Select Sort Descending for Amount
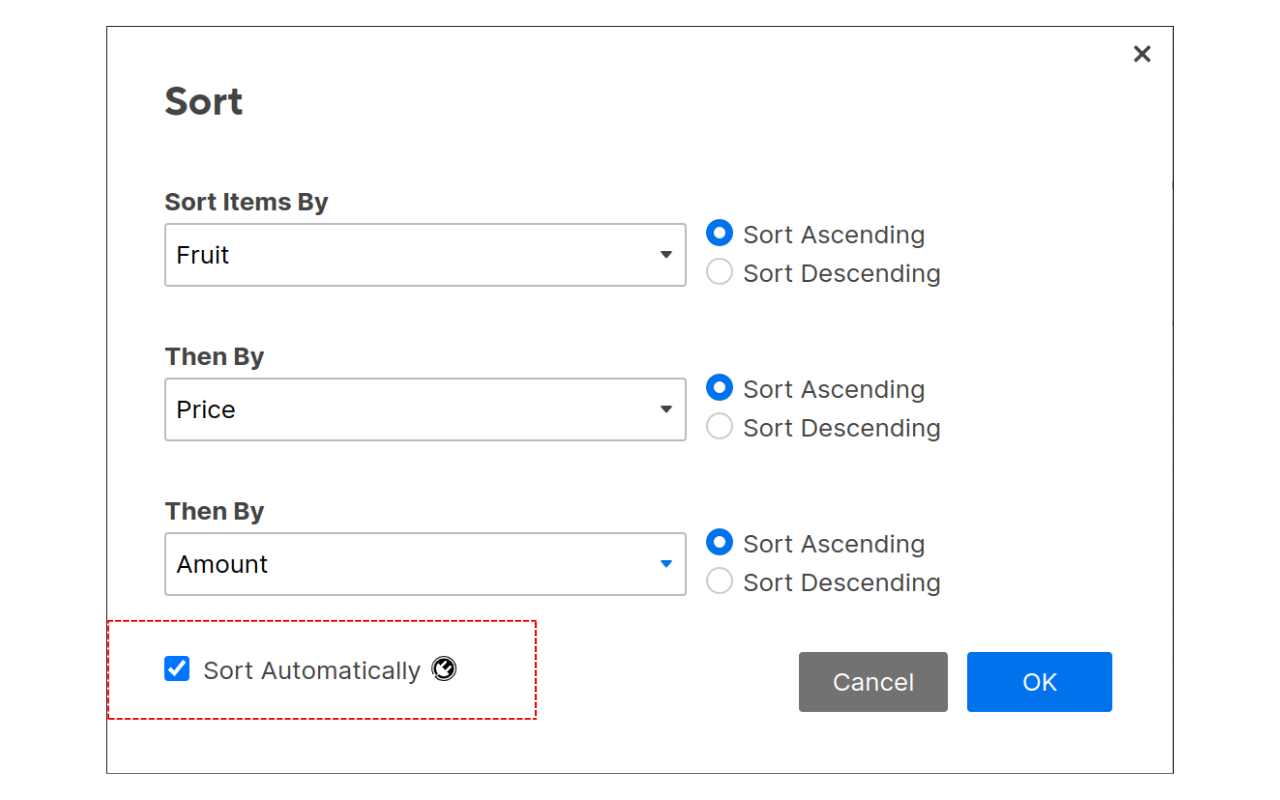 [719, 580]
